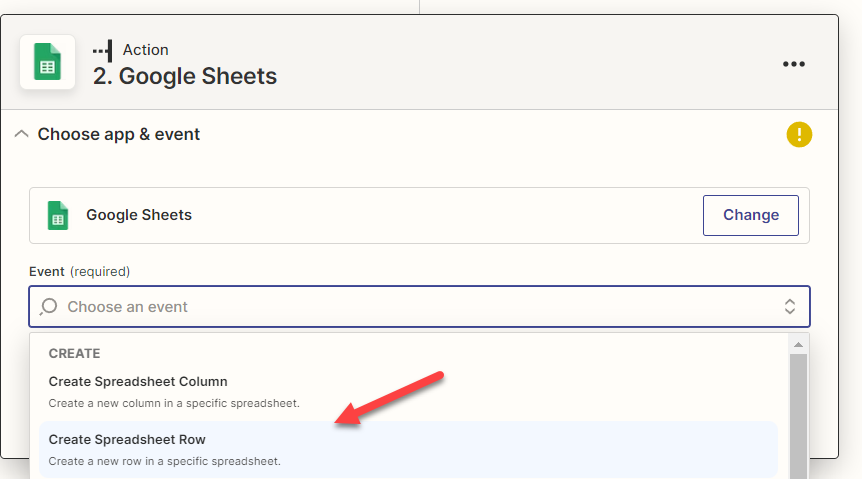Click the Choose app & event heading
The width and height of the screenshot is (862, 479).
pos(119,134)
